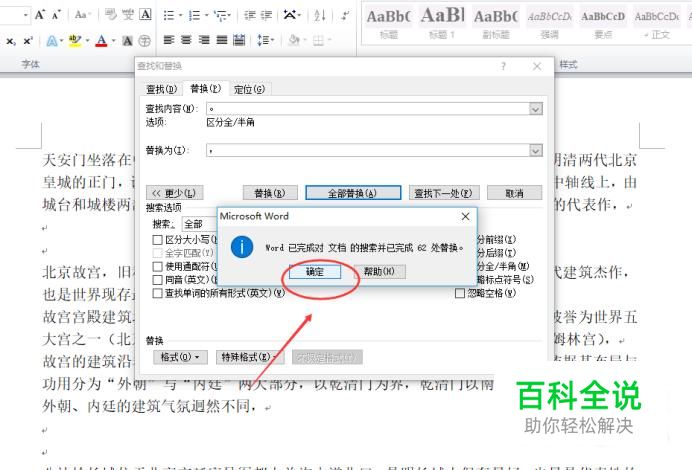Tick the 全字匹配 checkbox
The width and height of the screenshot is (692, 470).
pos(158,253)
